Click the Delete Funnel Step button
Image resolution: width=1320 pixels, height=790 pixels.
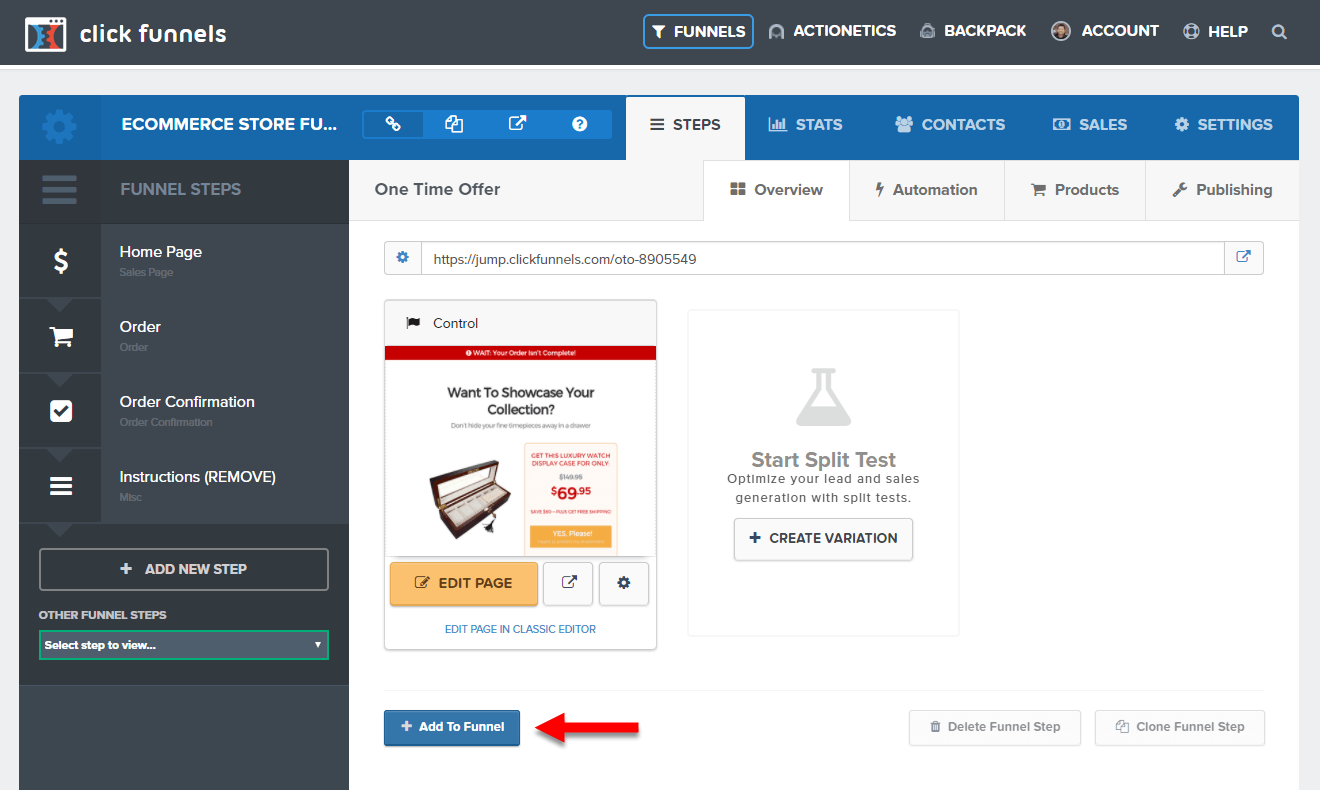point(995,727)
